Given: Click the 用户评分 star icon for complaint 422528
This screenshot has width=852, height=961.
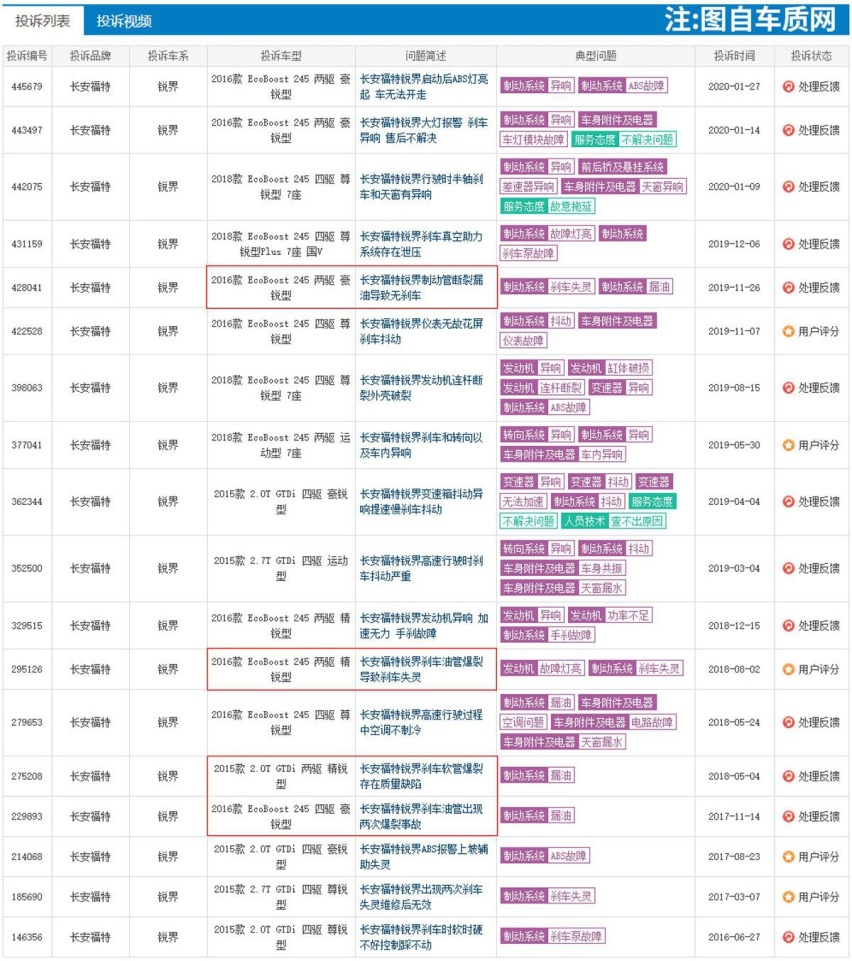Looking at the screenshot, I should 788,331.
